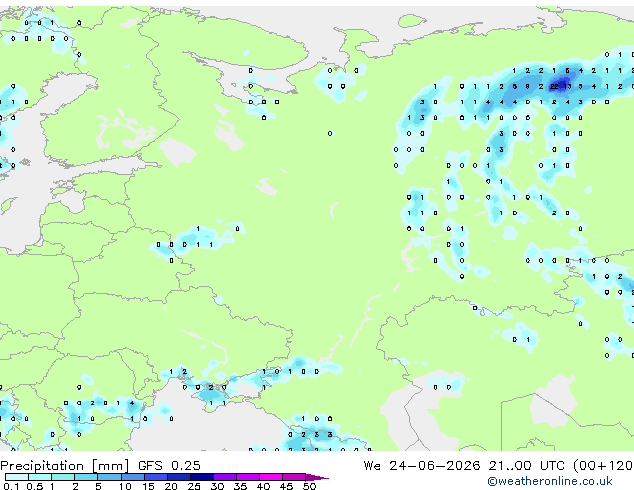
Task: Click the 5–10 mm legend color swatch
Action: pyautogui.click(x=109, y=477)
